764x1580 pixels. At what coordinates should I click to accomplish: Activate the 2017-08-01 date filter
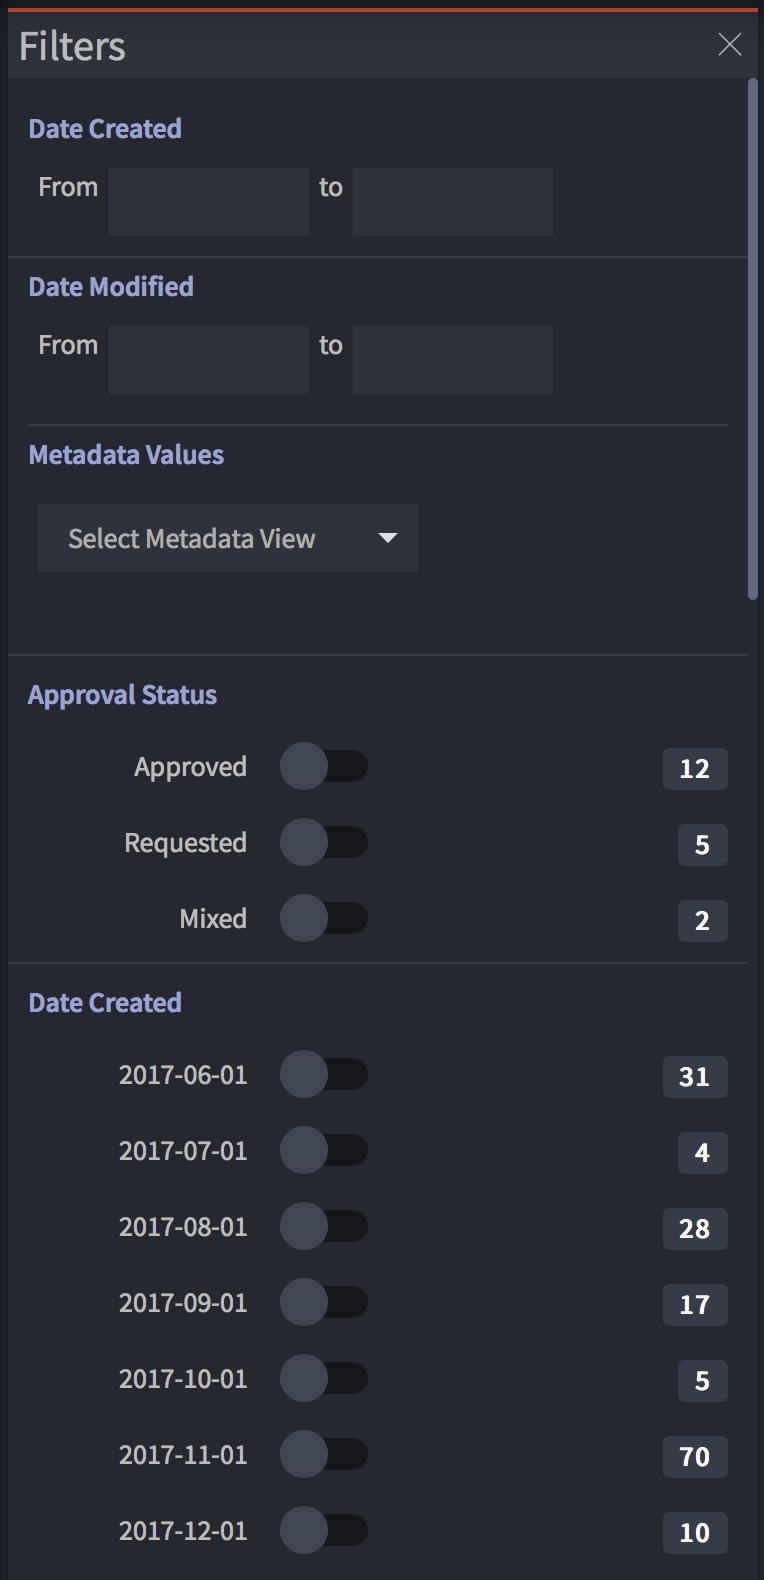(x=324, y=1226)
